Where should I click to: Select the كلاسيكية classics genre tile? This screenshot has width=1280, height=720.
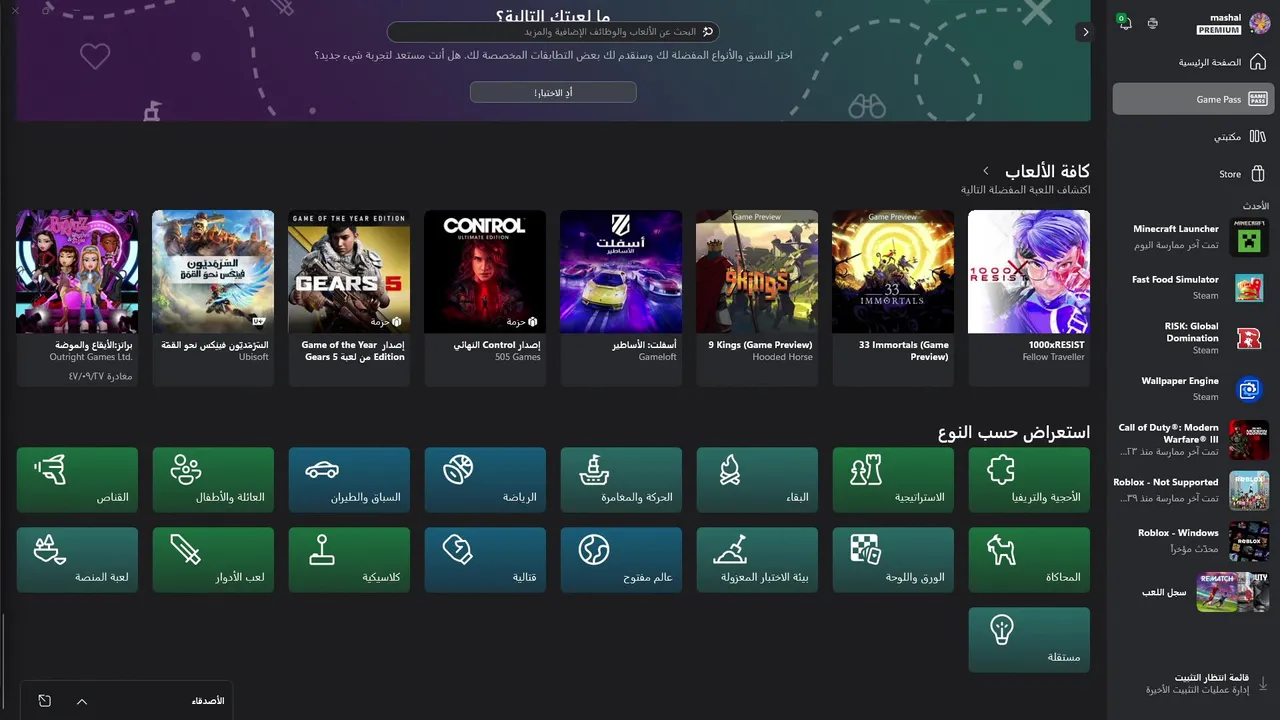[349, 560]
